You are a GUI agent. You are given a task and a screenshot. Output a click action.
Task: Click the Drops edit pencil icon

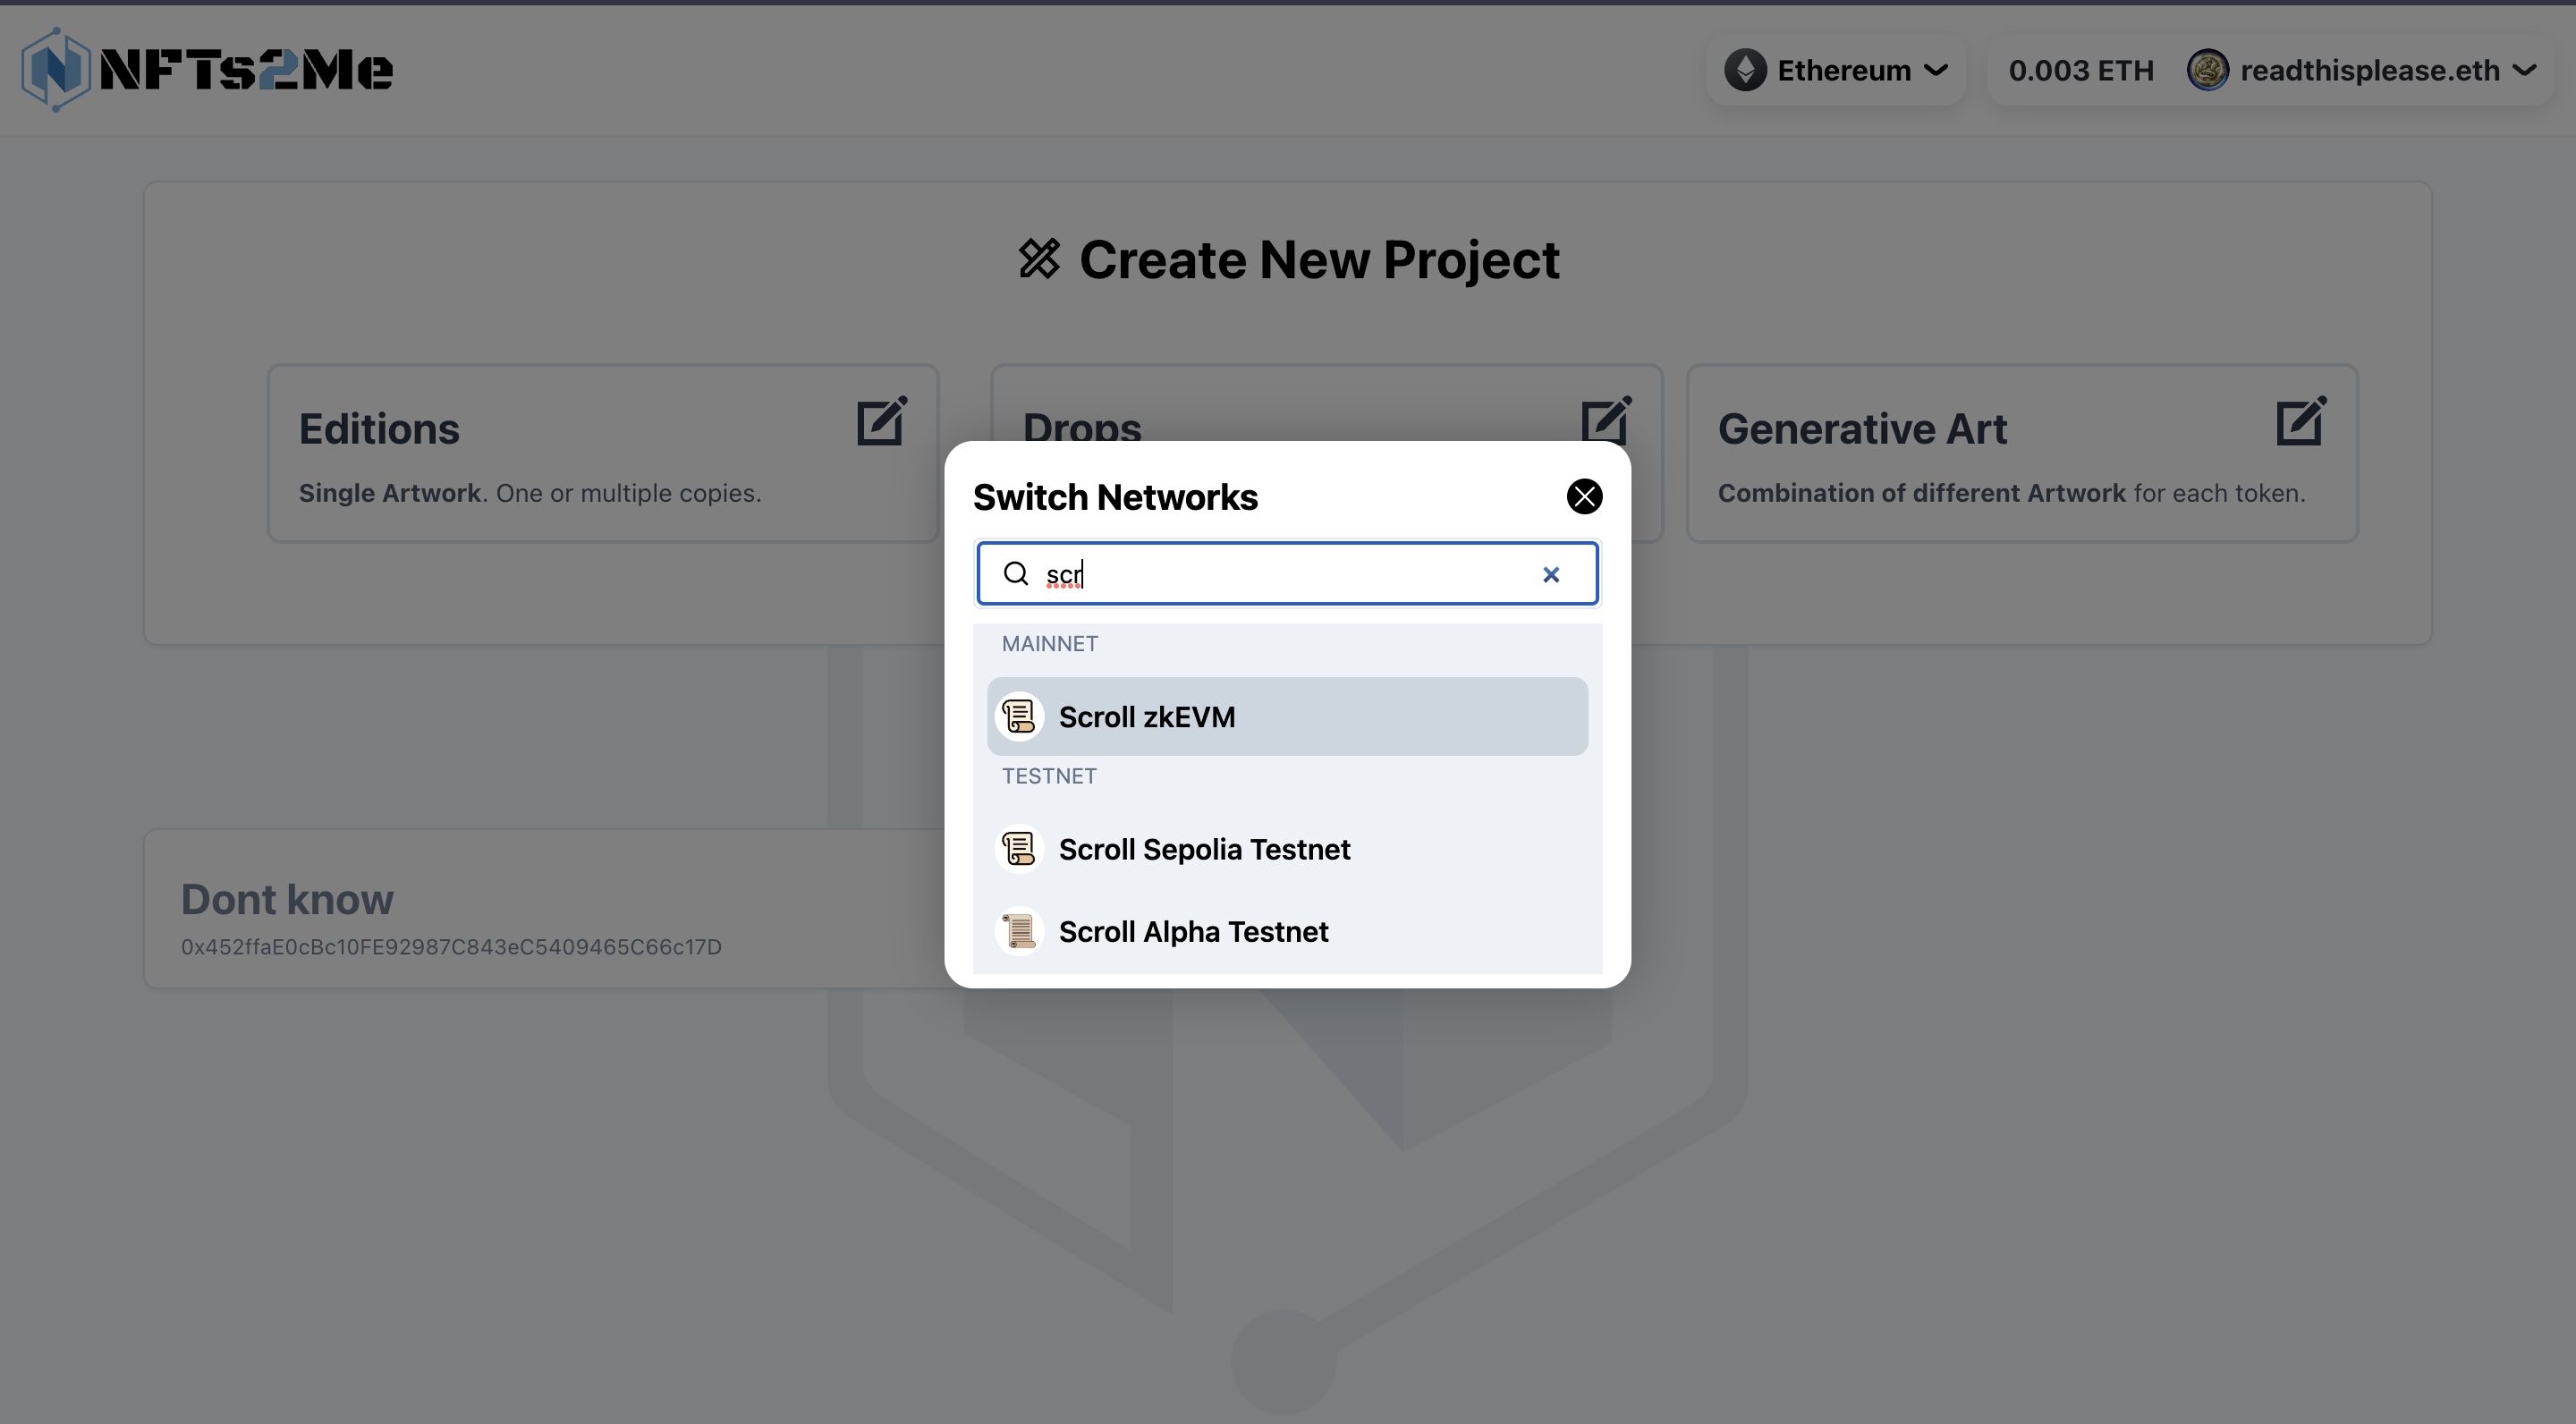[x=1606, y=419]
